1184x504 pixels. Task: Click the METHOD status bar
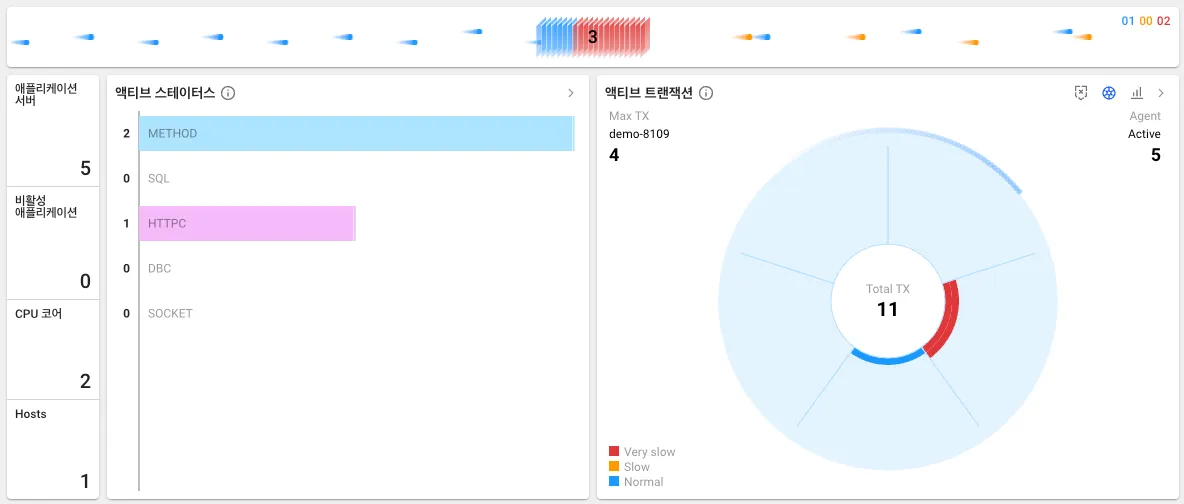click(356, 133)
